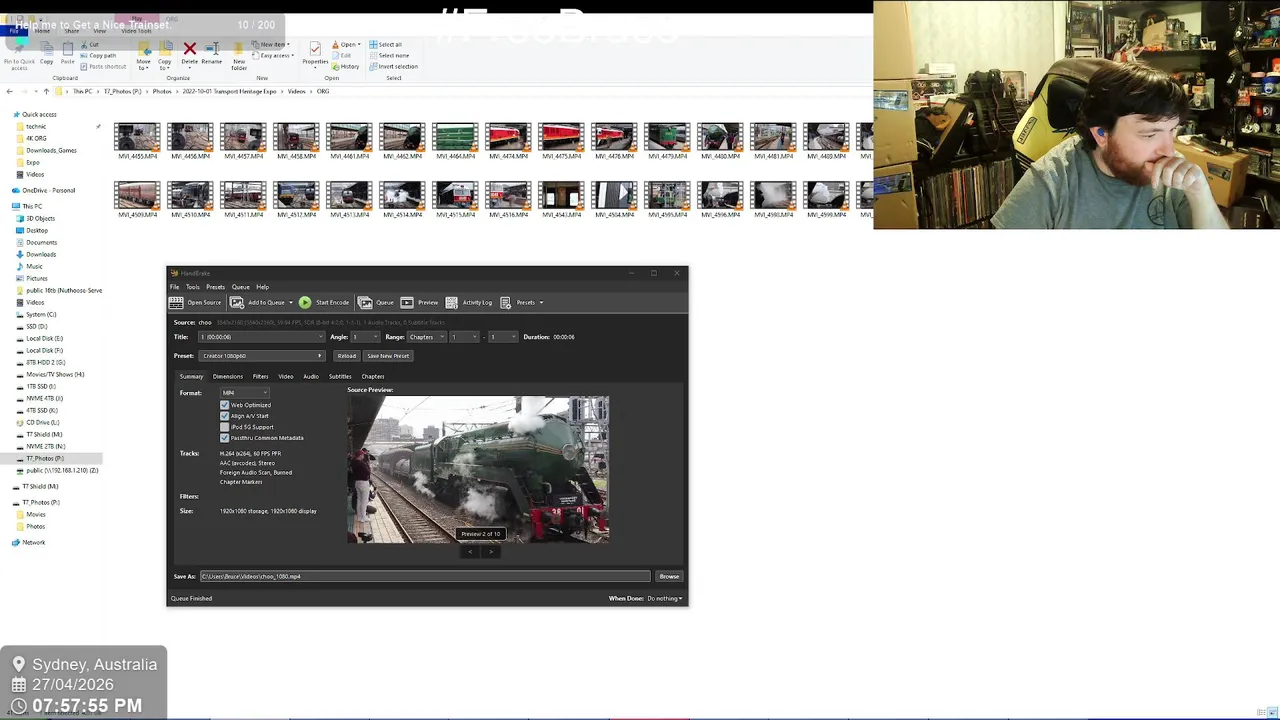Screen dimensions: 1280x720
Task: Enable iPod 5G Support checkbox
Action: (224, 427)
